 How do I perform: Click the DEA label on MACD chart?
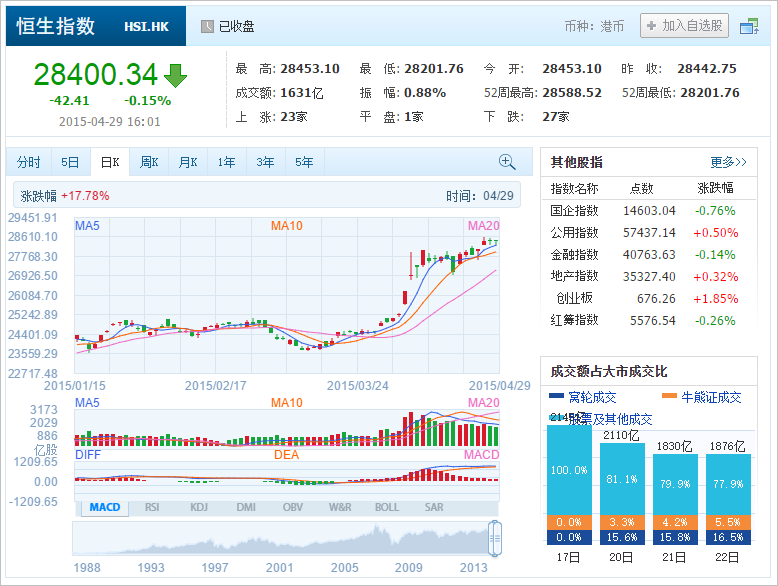pyautogui.click(x=286, y=455)
